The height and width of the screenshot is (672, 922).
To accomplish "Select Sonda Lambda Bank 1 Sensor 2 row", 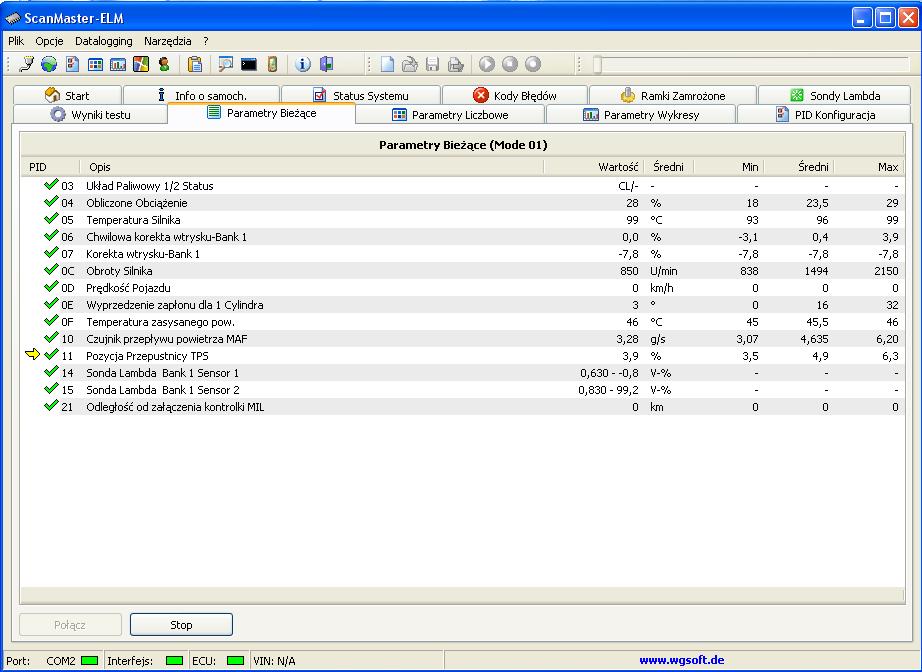I will pos(463,390).
